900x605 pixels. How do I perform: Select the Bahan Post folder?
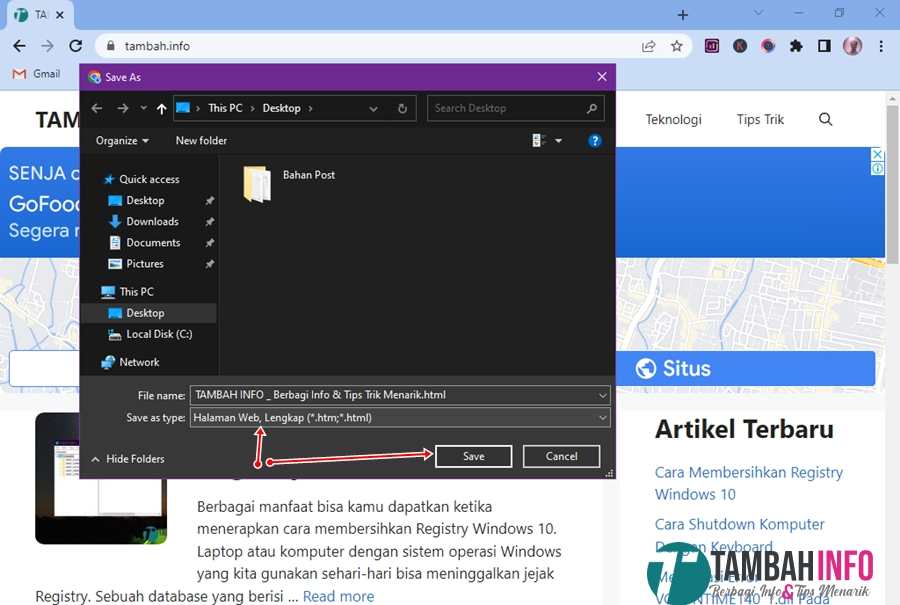pyautogui.click(x=289, y=184)
